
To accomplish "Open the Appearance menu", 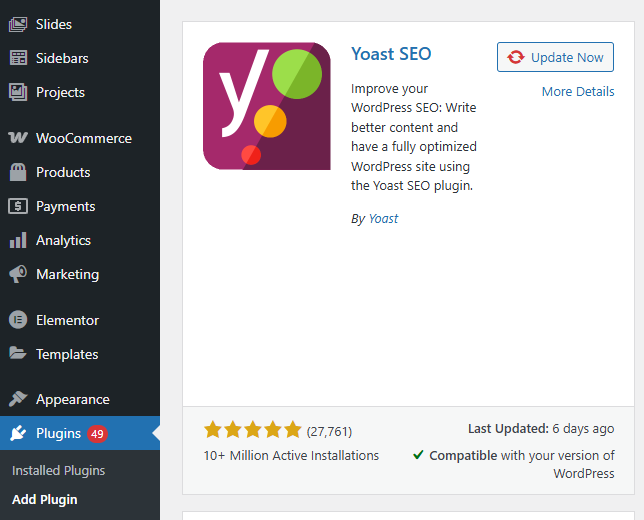I will 80,399.
